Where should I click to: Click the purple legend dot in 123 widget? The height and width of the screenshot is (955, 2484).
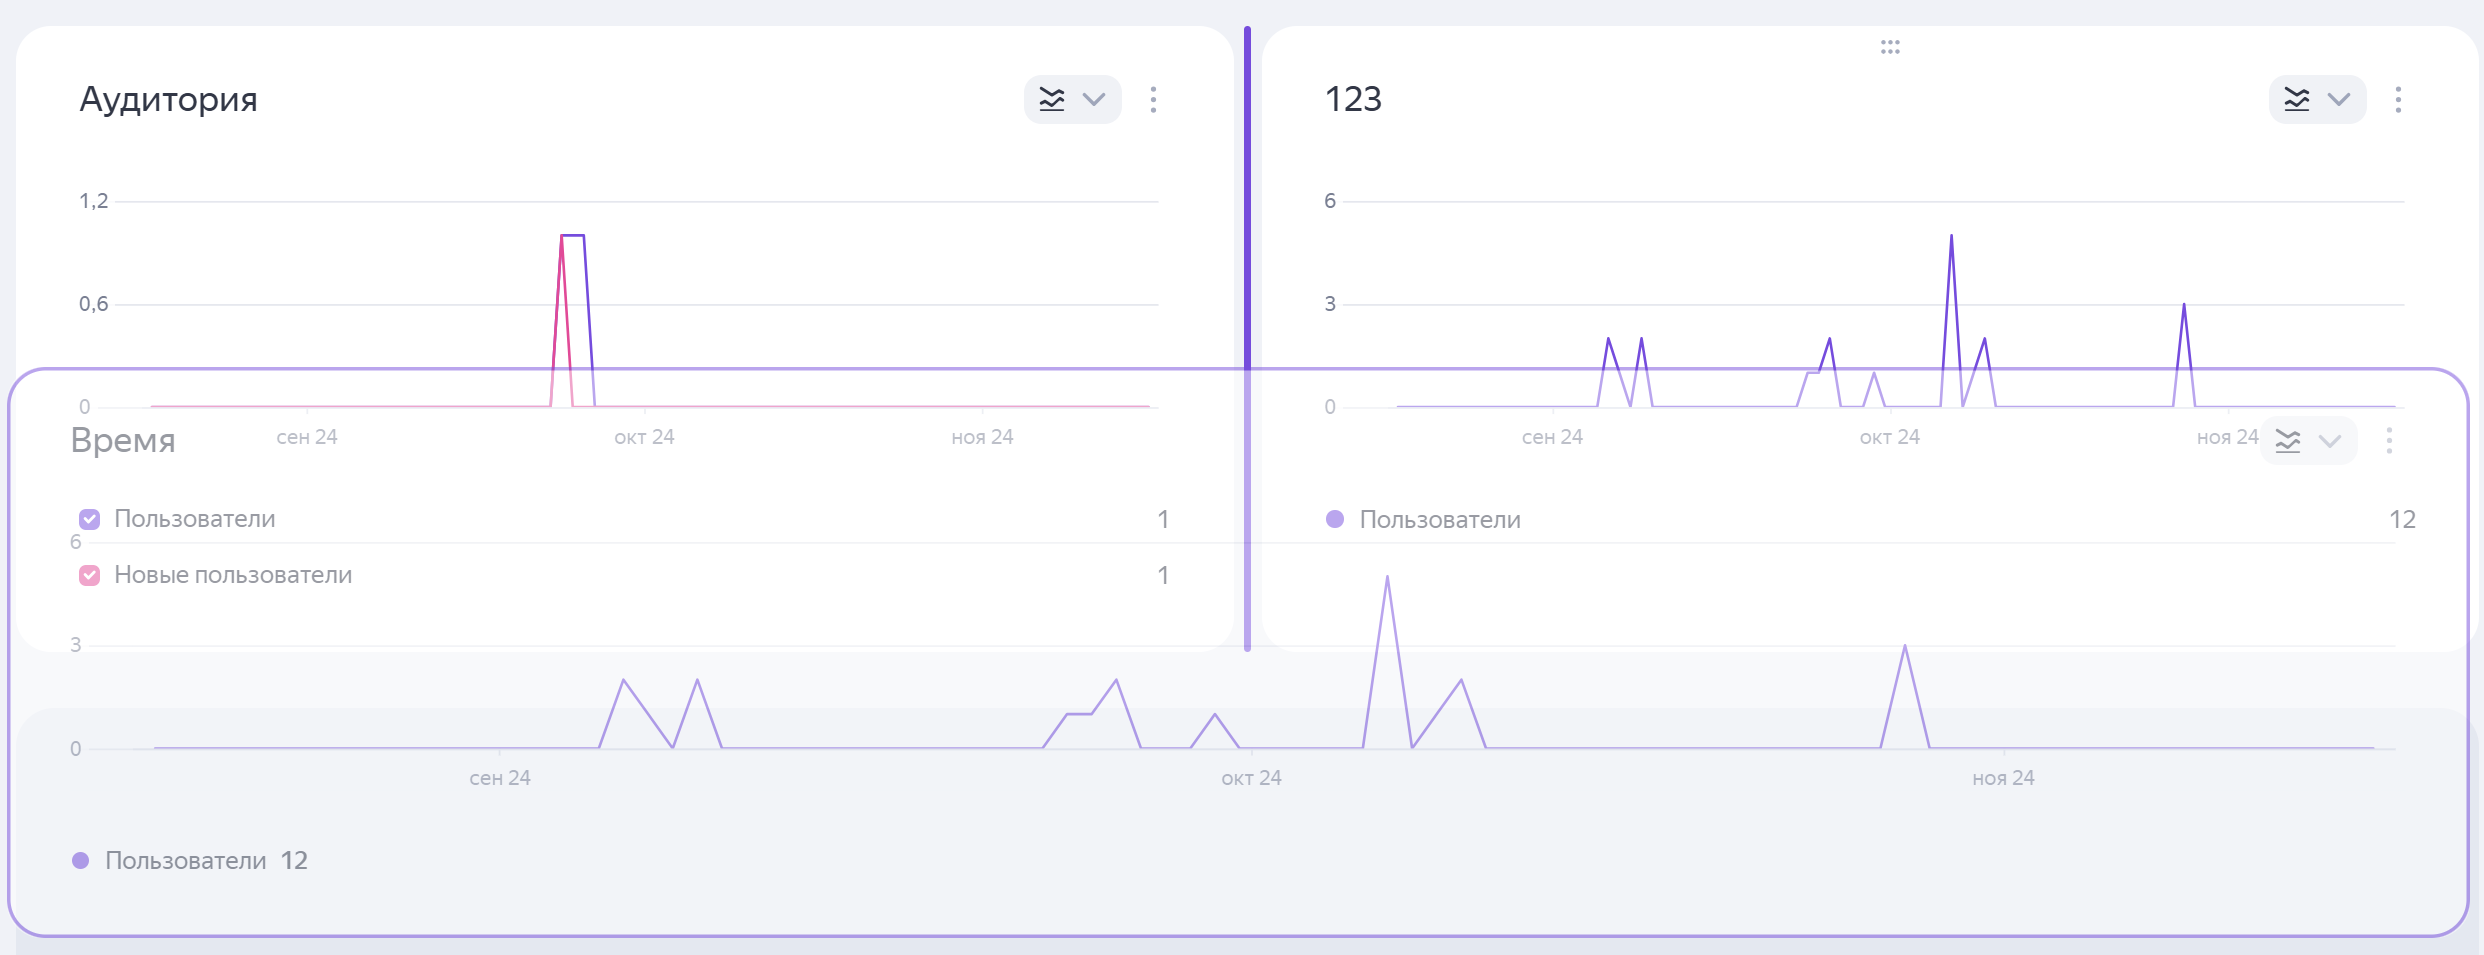(1334, 519)
